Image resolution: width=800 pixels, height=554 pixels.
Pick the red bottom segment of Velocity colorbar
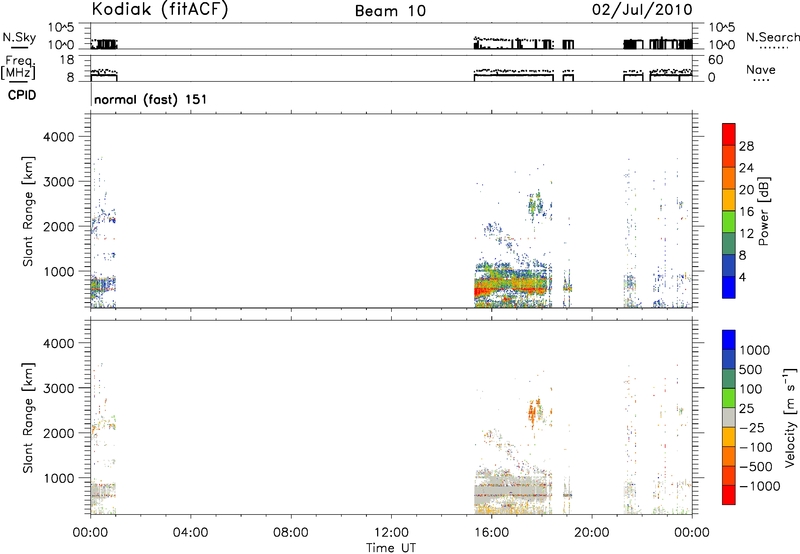[x=729, y=495]
